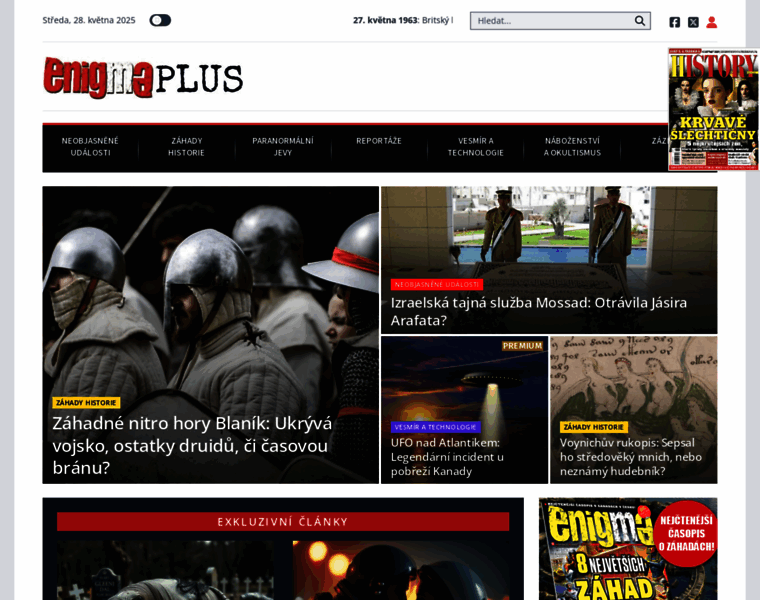Open Neobjasněné události menu

tap(90, 147)
